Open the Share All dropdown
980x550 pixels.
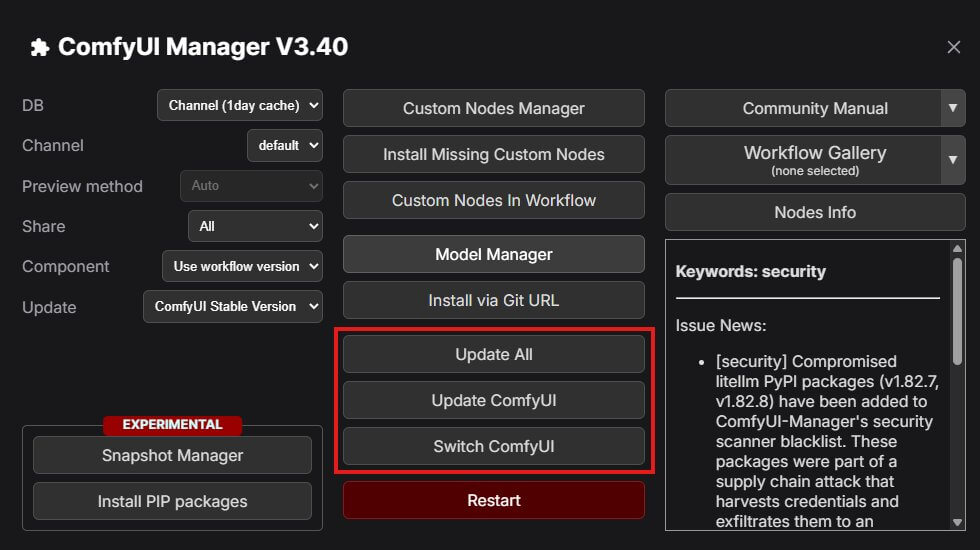tap(256, 226)
